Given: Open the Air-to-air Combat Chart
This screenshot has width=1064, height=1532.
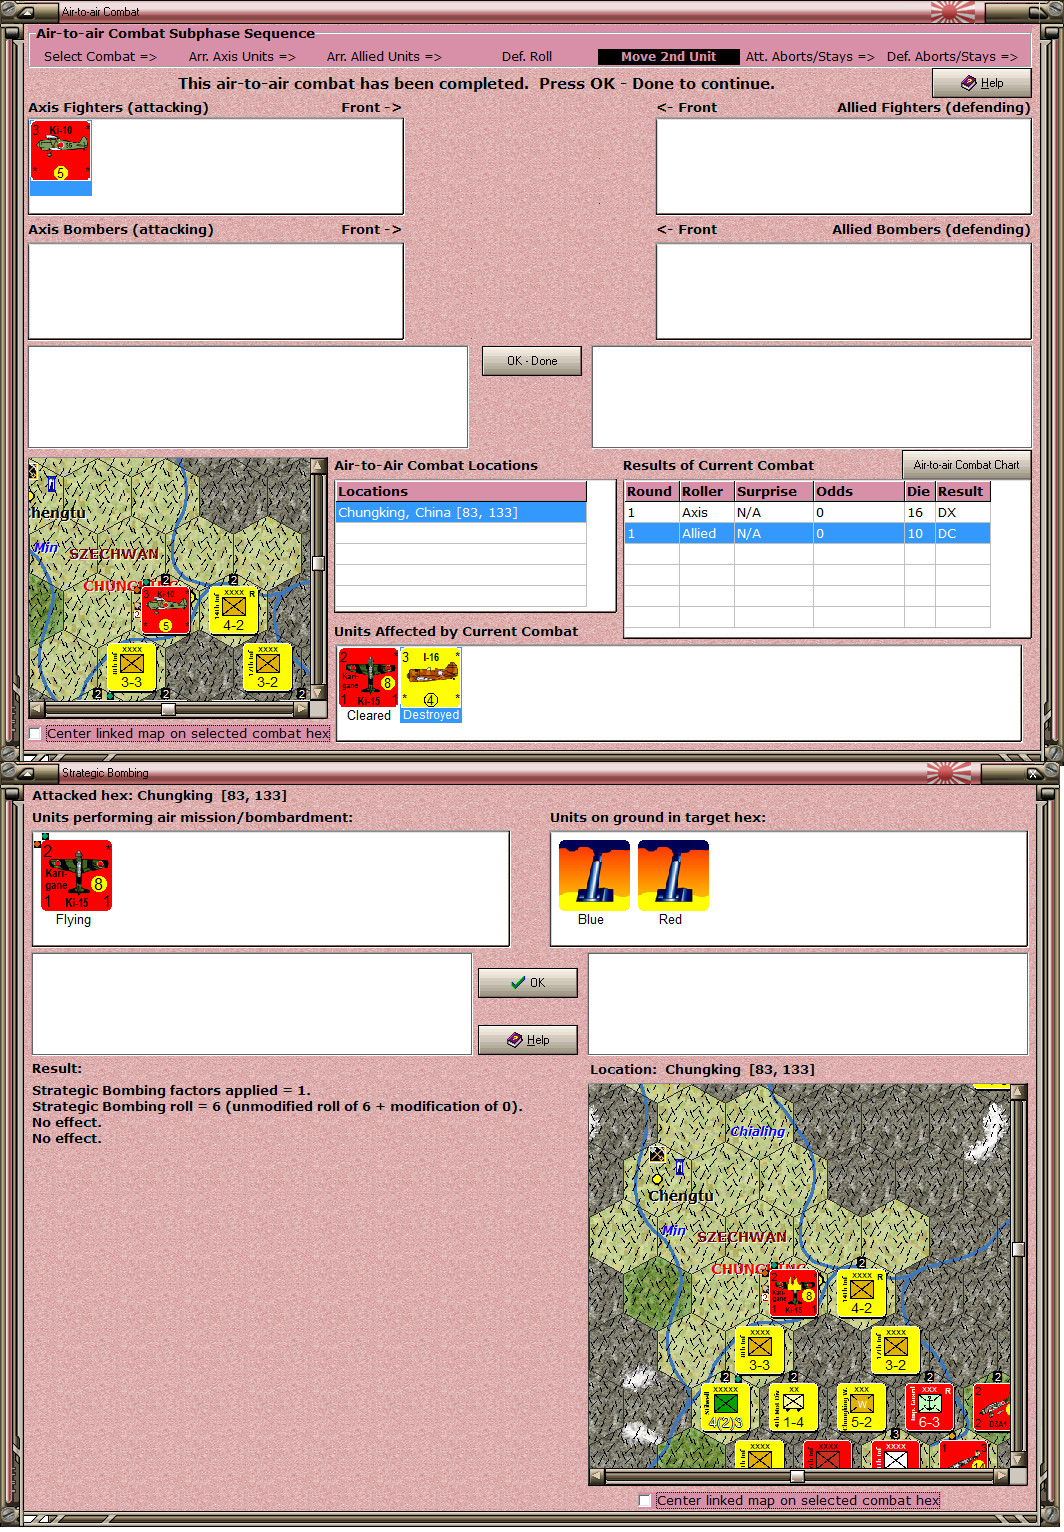Looking at the screenshot, I should point(966,465).
